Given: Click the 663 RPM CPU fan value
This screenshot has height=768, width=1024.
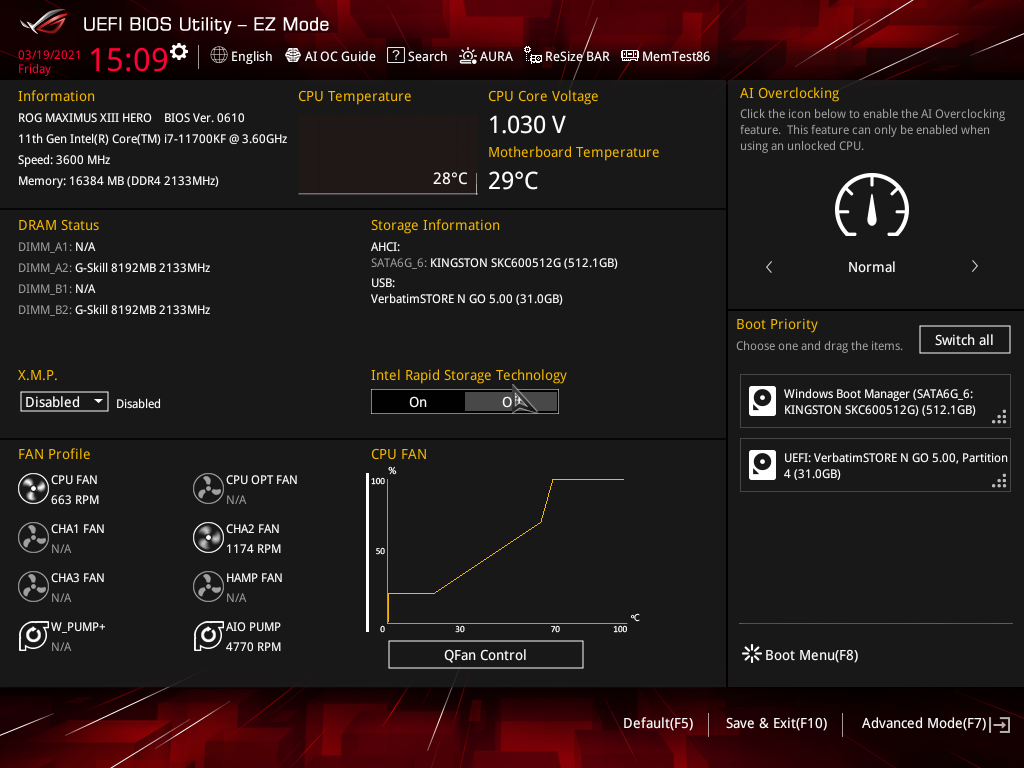Looking at the screenshot, I should pos(75,500).
